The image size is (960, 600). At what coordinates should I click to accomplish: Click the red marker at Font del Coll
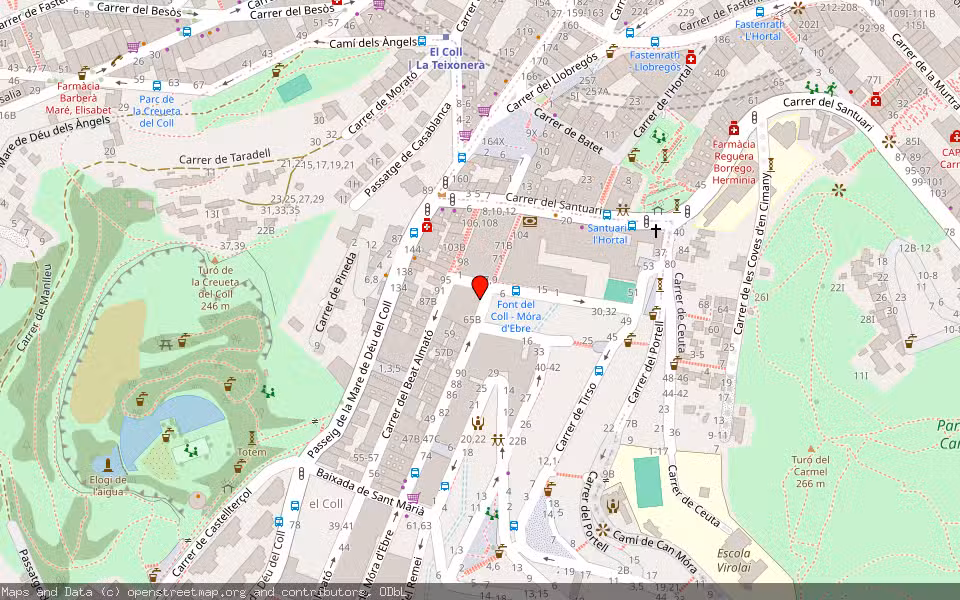coord(478,290)
